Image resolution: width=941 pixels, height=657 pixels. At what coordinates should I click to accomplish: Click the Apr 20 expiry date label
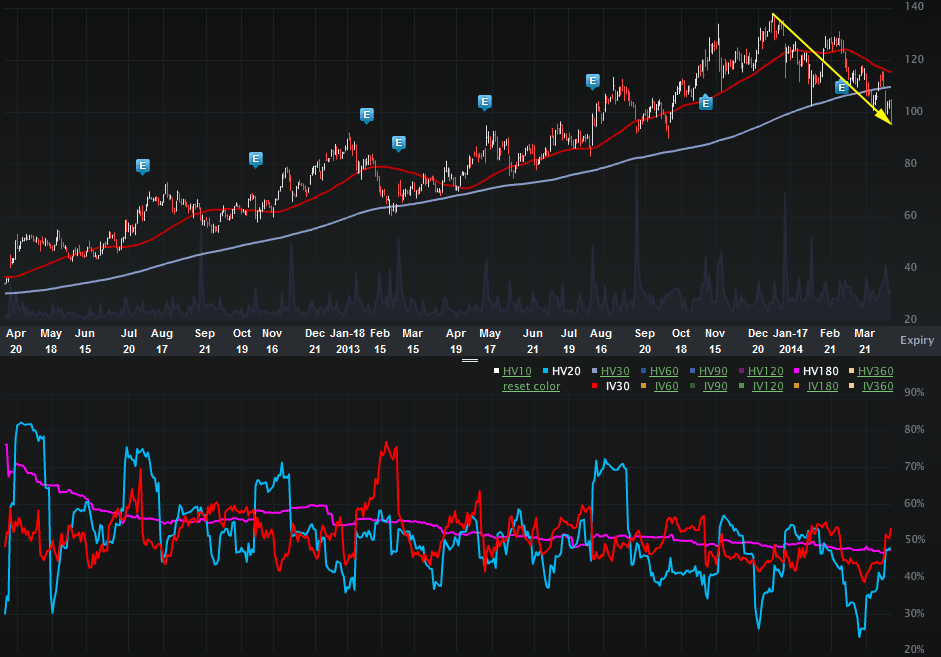pyautogui.click(x=16, y=341)
